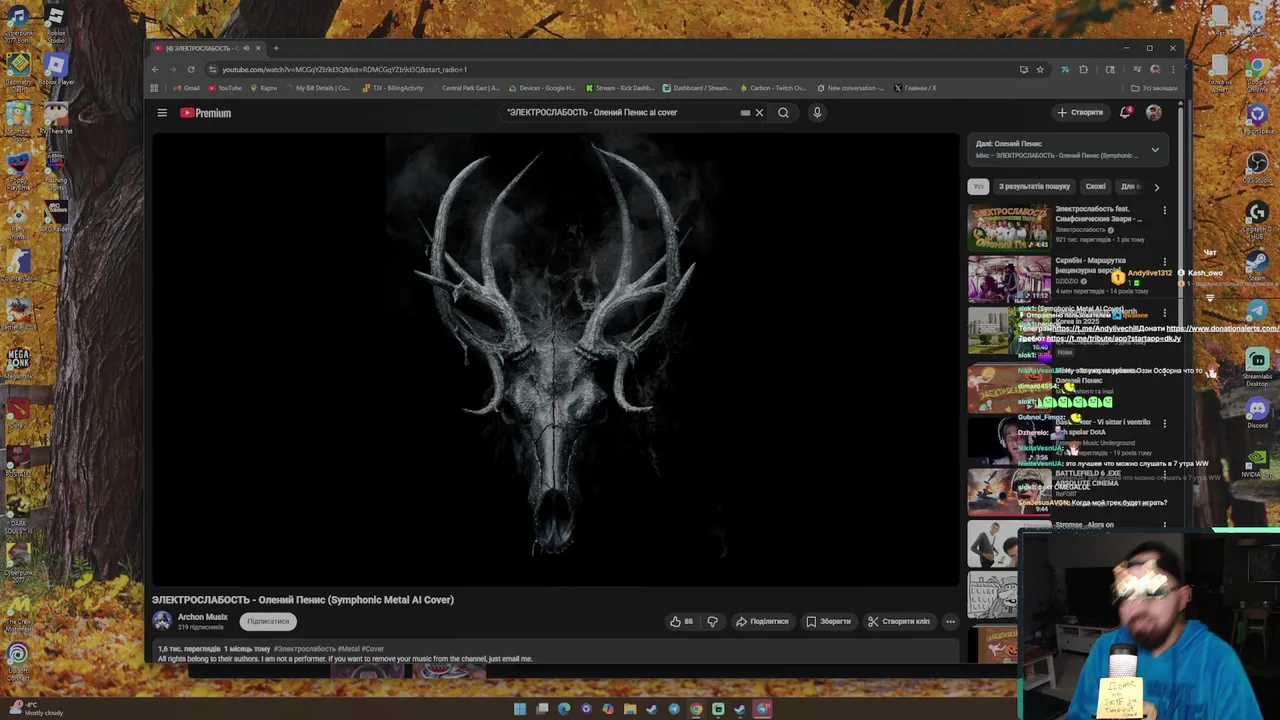Open the Carbon - Twitch bookmark
Viewport: 1280px width, 720px height.
click(x=773, y=88)
